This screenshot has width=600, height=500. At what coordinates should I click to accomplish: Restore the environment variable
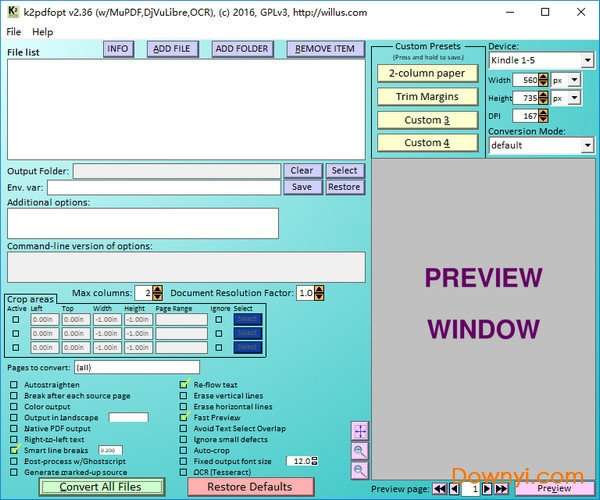345,187
